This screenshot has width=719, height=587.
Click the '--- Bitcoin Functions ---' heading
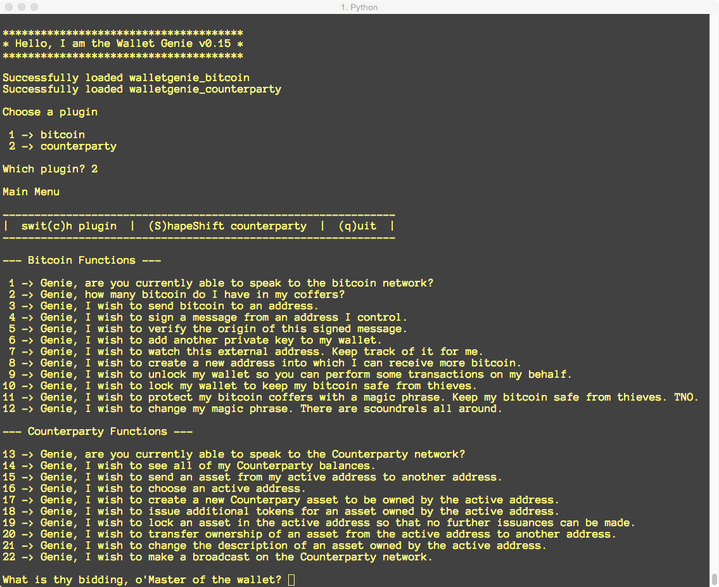click(82, 260)
